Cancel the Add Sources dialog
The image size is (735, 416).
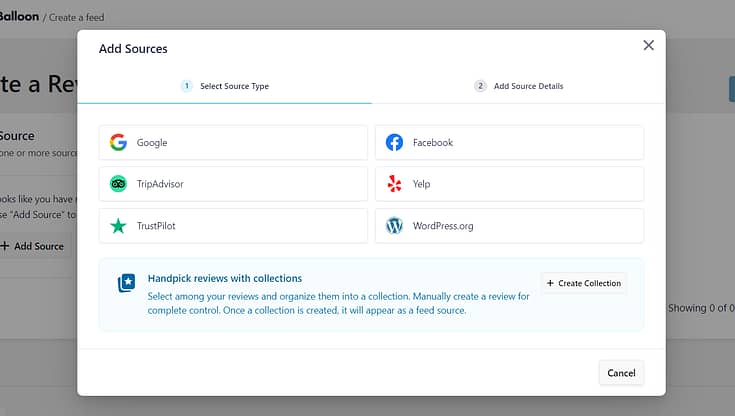point(622,373)
